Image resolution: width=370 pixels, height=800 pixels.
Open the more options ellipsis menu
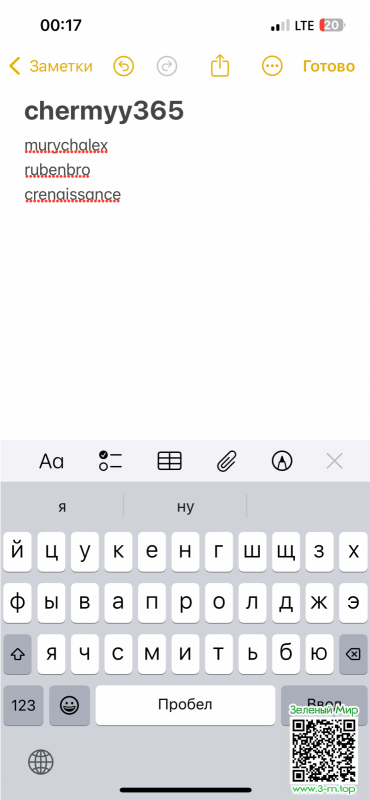tap(272, 66)
